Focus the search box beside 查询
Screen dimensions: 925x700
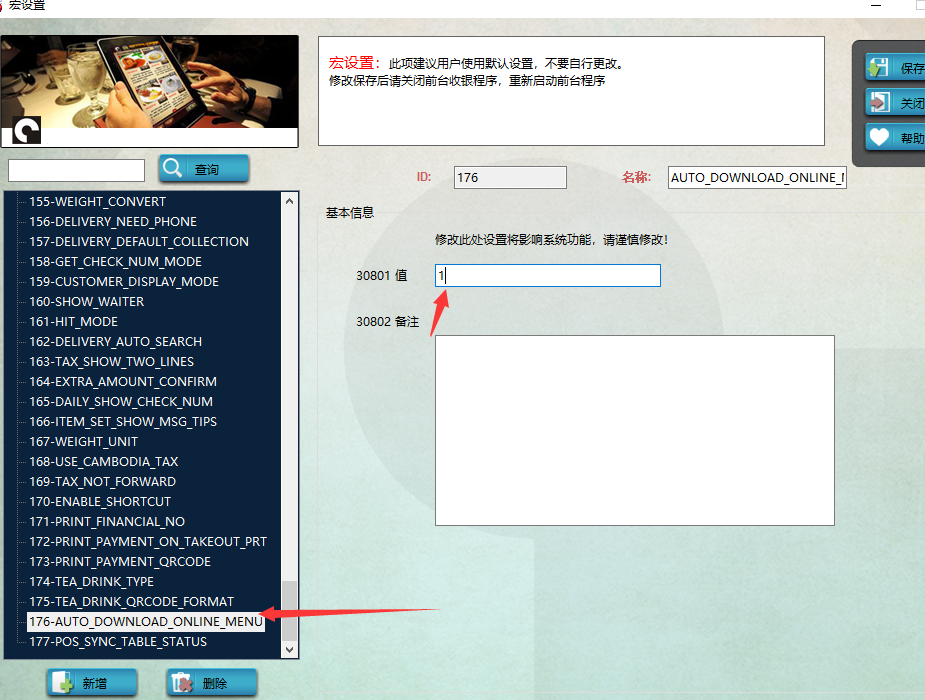(x=76, y=170)
